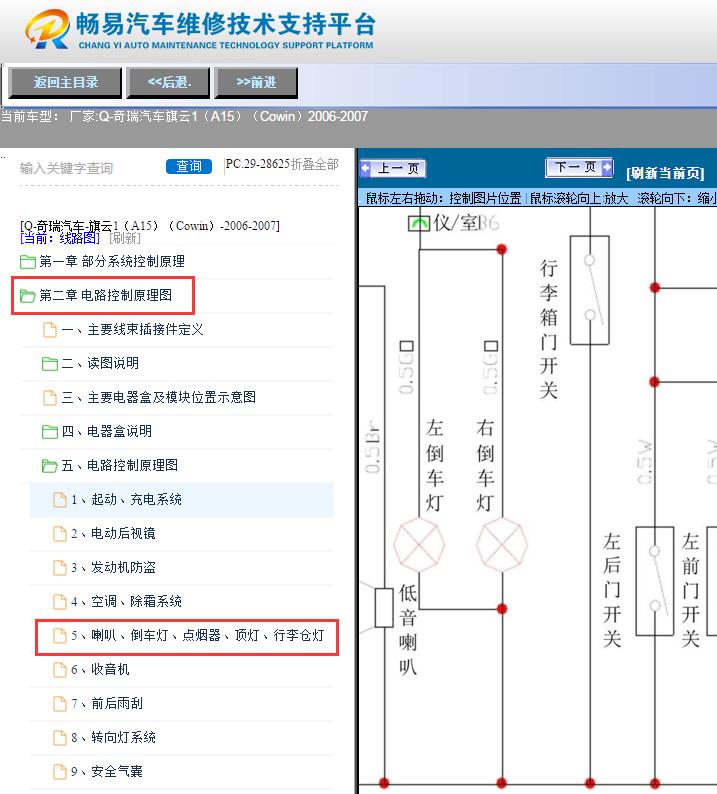Open 6、收音机 diagram
The image size is (717, 794).
100,669
